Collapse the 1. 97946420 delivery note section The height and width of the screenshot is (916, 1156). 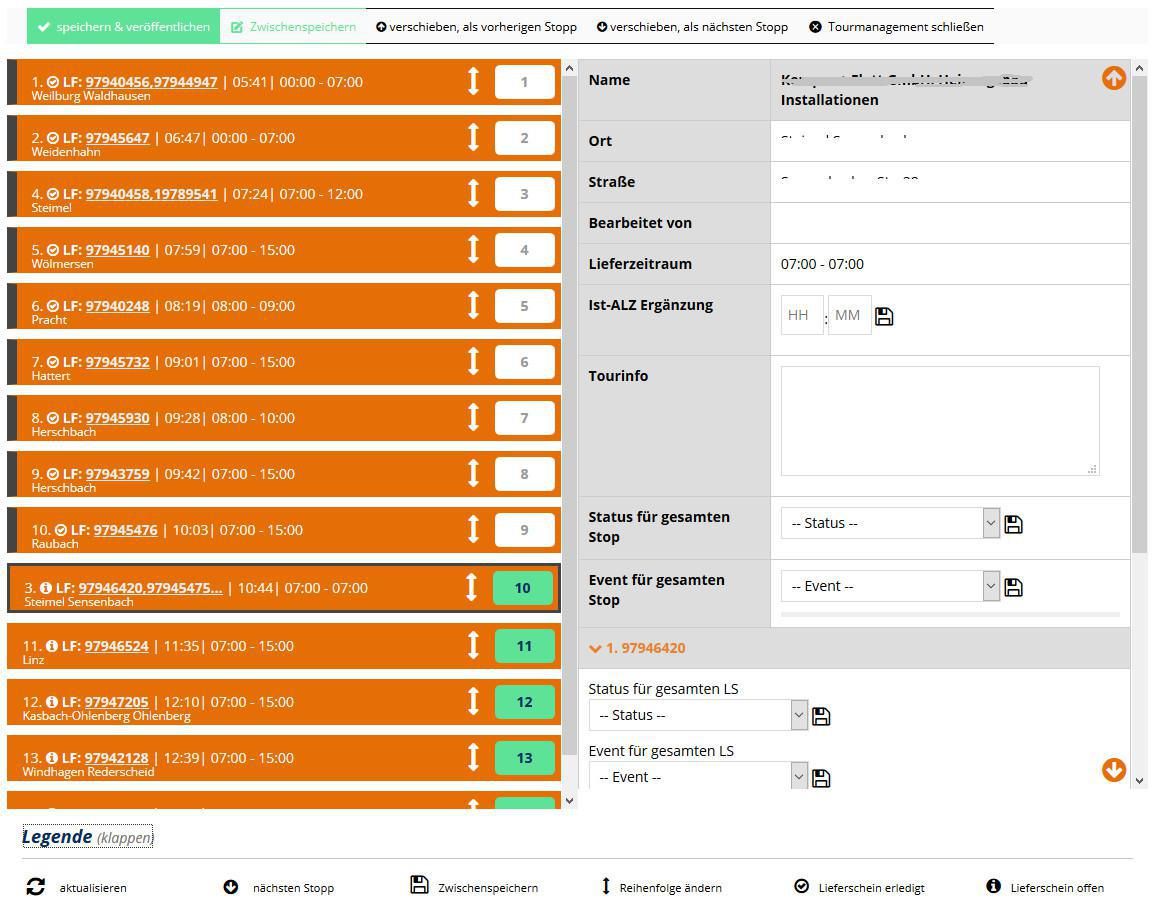click(x=637, y=648)
